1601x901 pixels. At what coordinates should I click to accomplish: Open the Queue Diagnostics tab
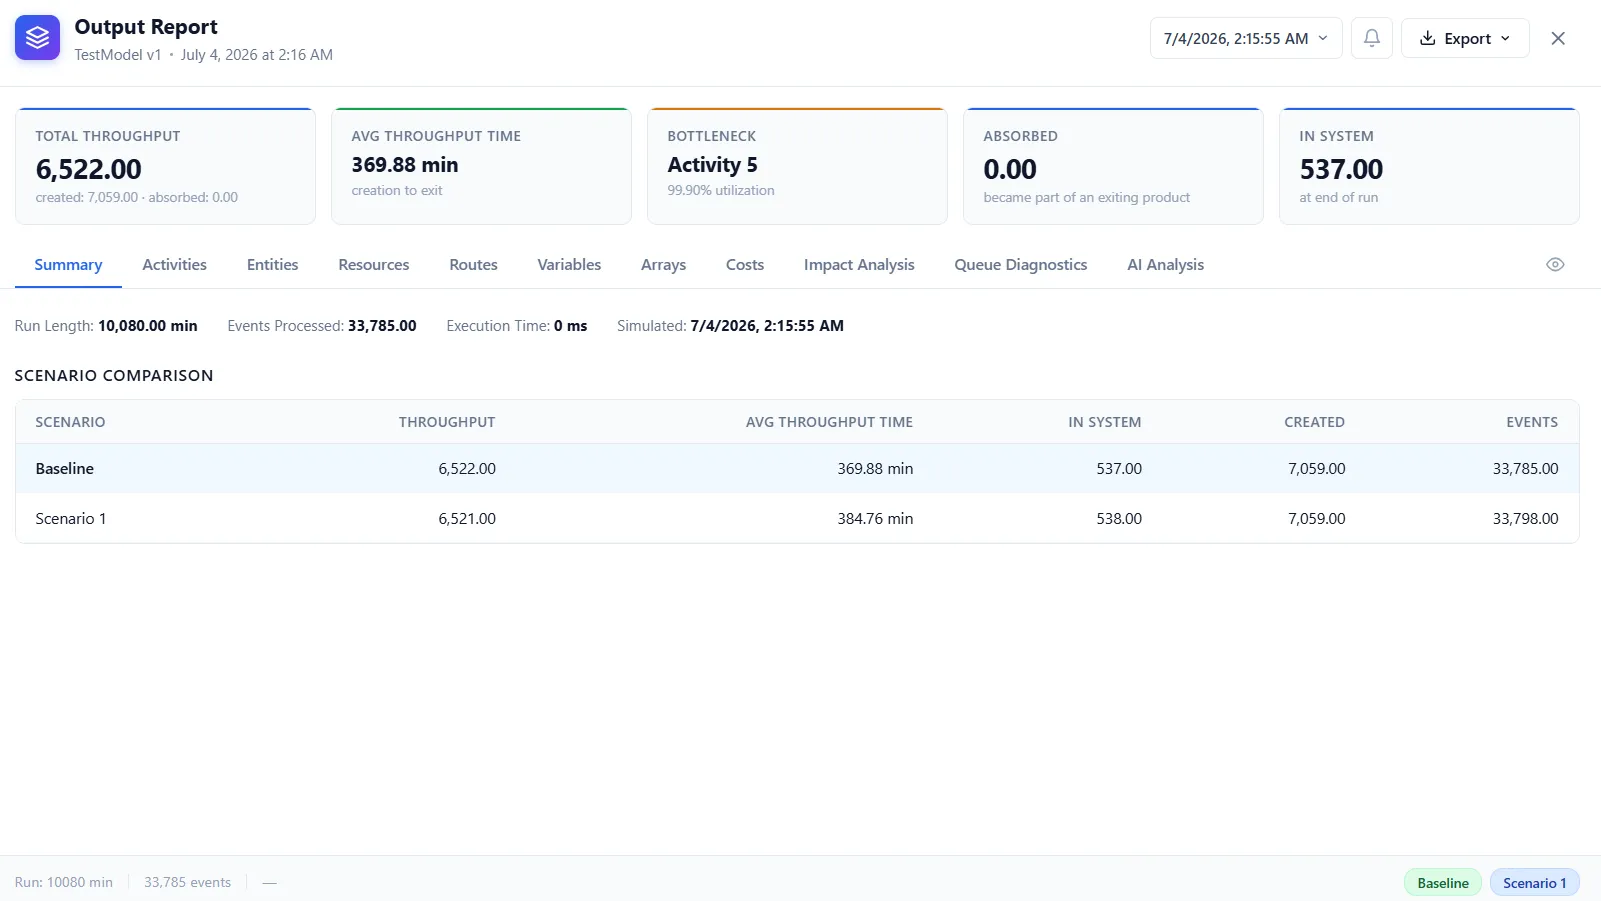1021,265
